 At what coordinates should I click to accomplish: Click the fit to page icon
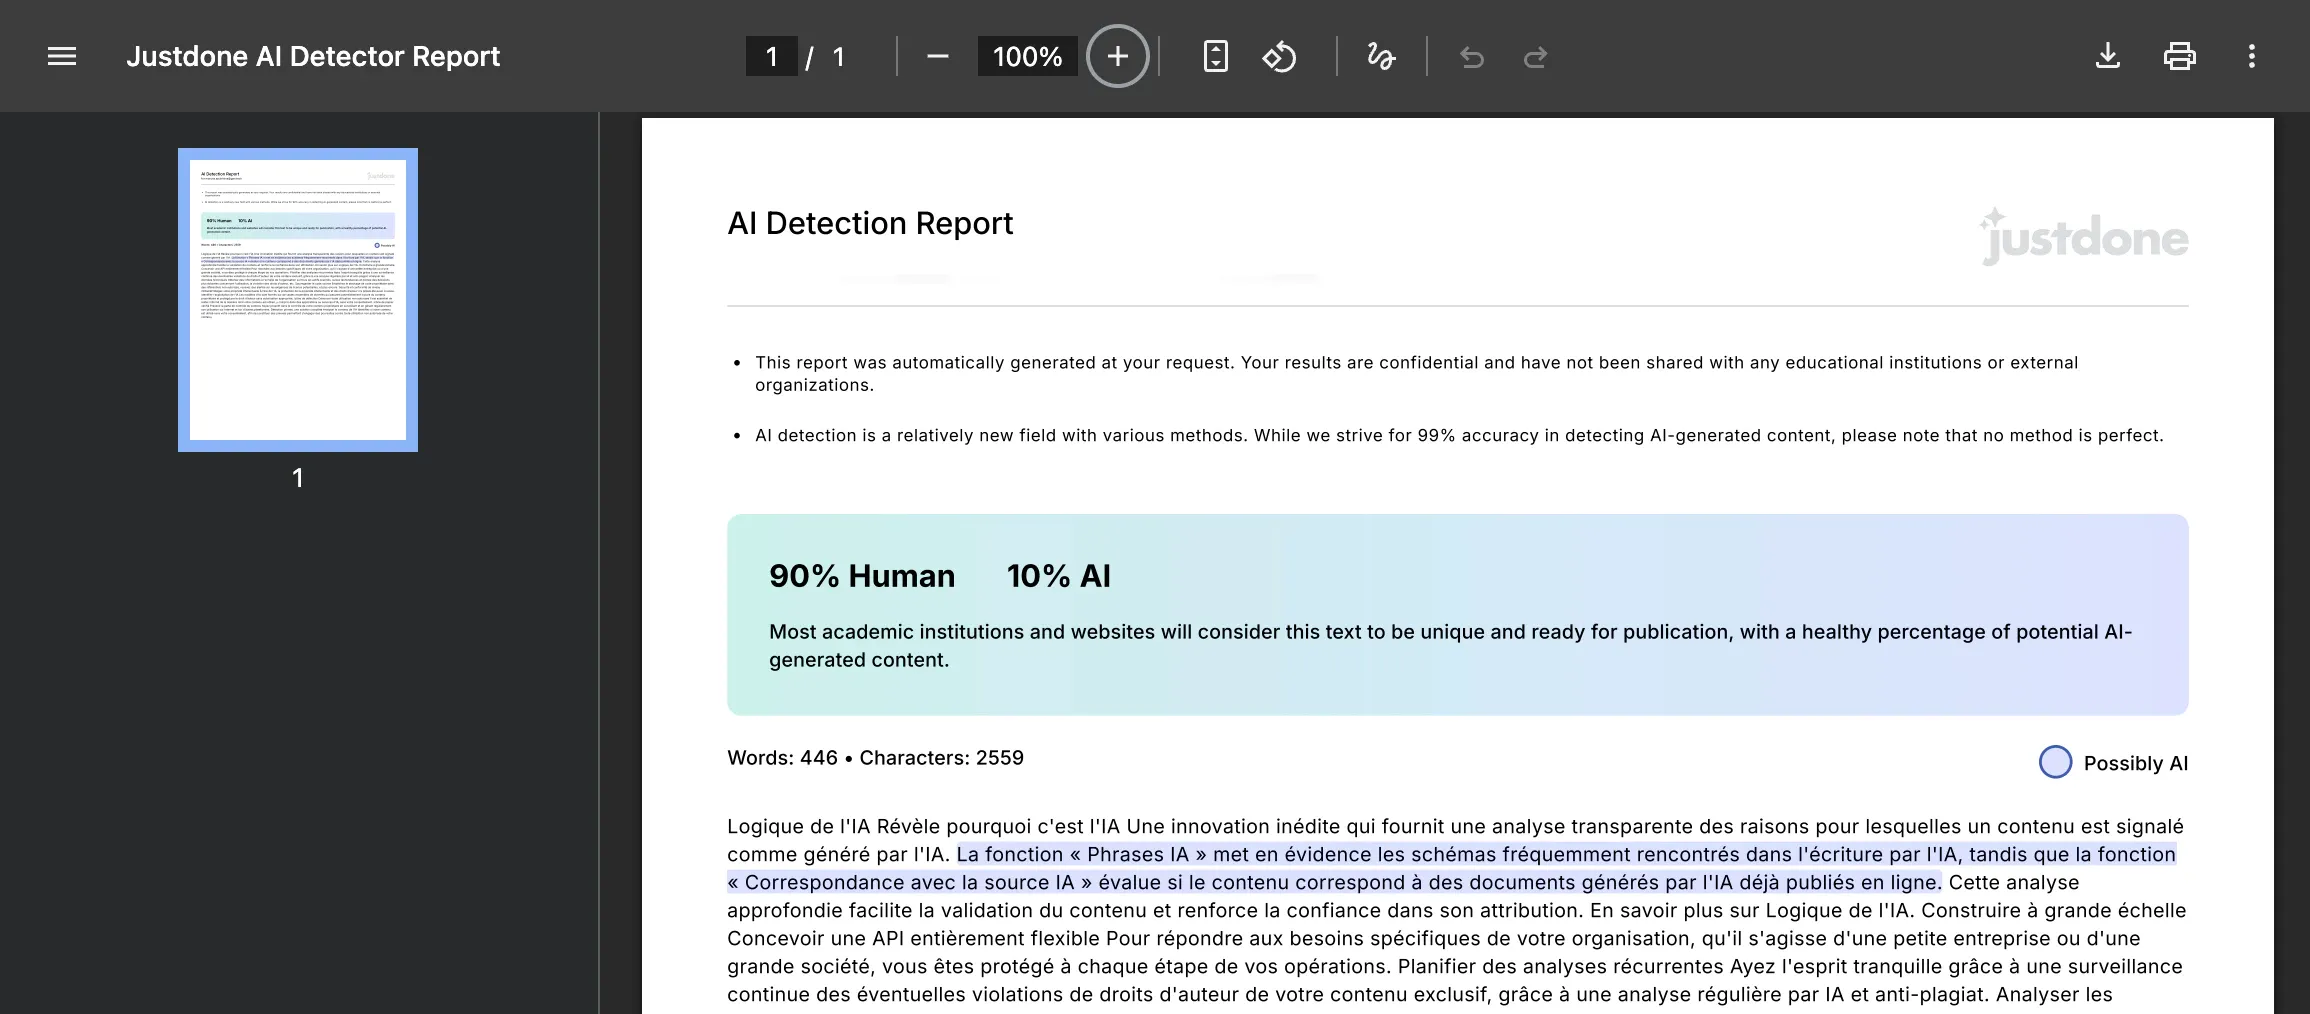pos(1215,56)
